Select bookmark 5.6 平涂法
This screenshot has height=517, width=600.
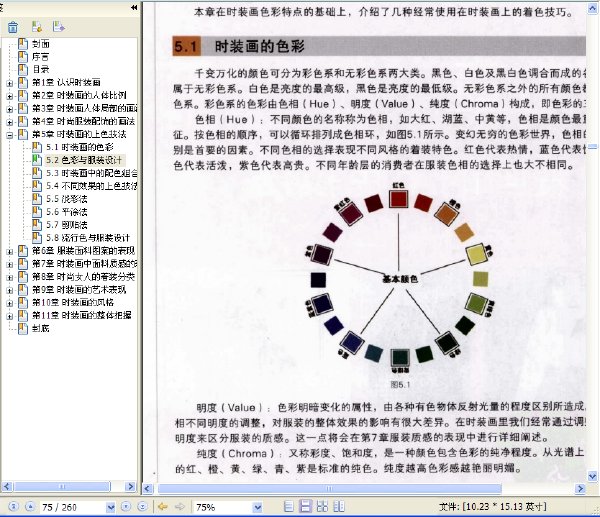(x=67, y=212)
